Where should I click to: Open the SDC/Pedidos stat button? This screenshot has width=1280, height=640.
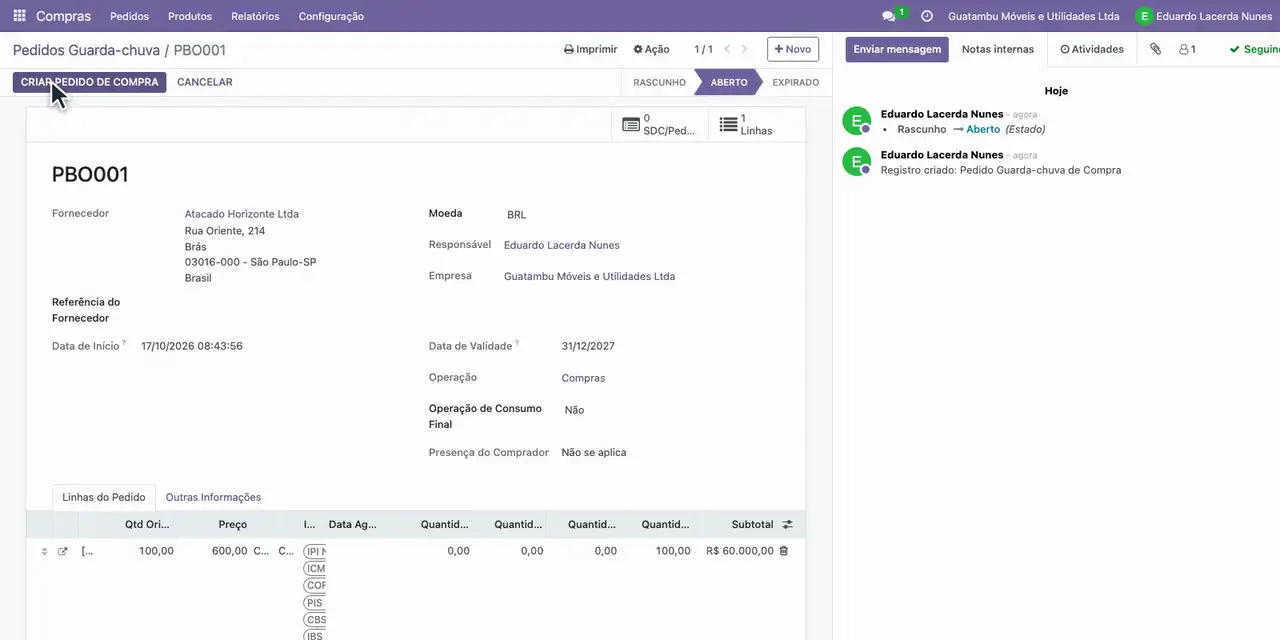(x=660, y=124)
